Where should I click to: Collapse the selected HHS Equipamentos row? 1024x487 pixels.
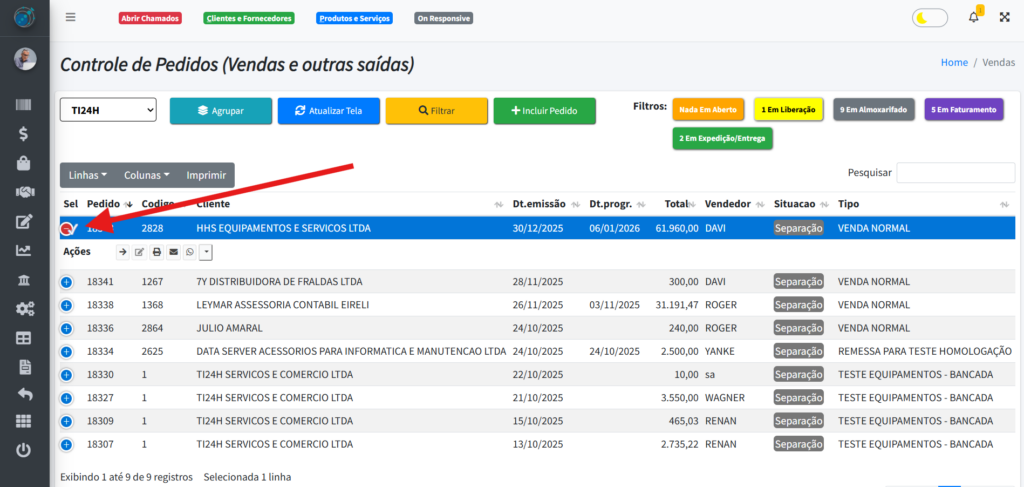click(x=67, y=229)
